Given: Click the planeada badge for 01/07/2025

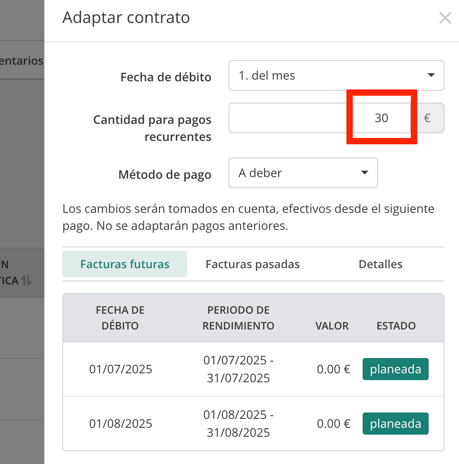Looking at the screenshot, I should point(395,369).
